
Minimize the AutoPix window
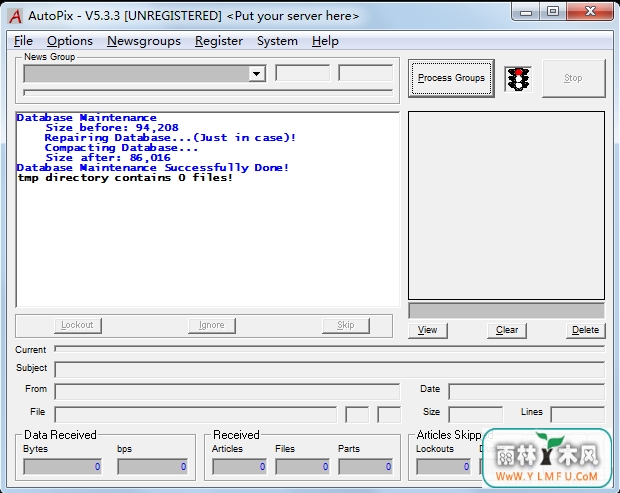526,12
